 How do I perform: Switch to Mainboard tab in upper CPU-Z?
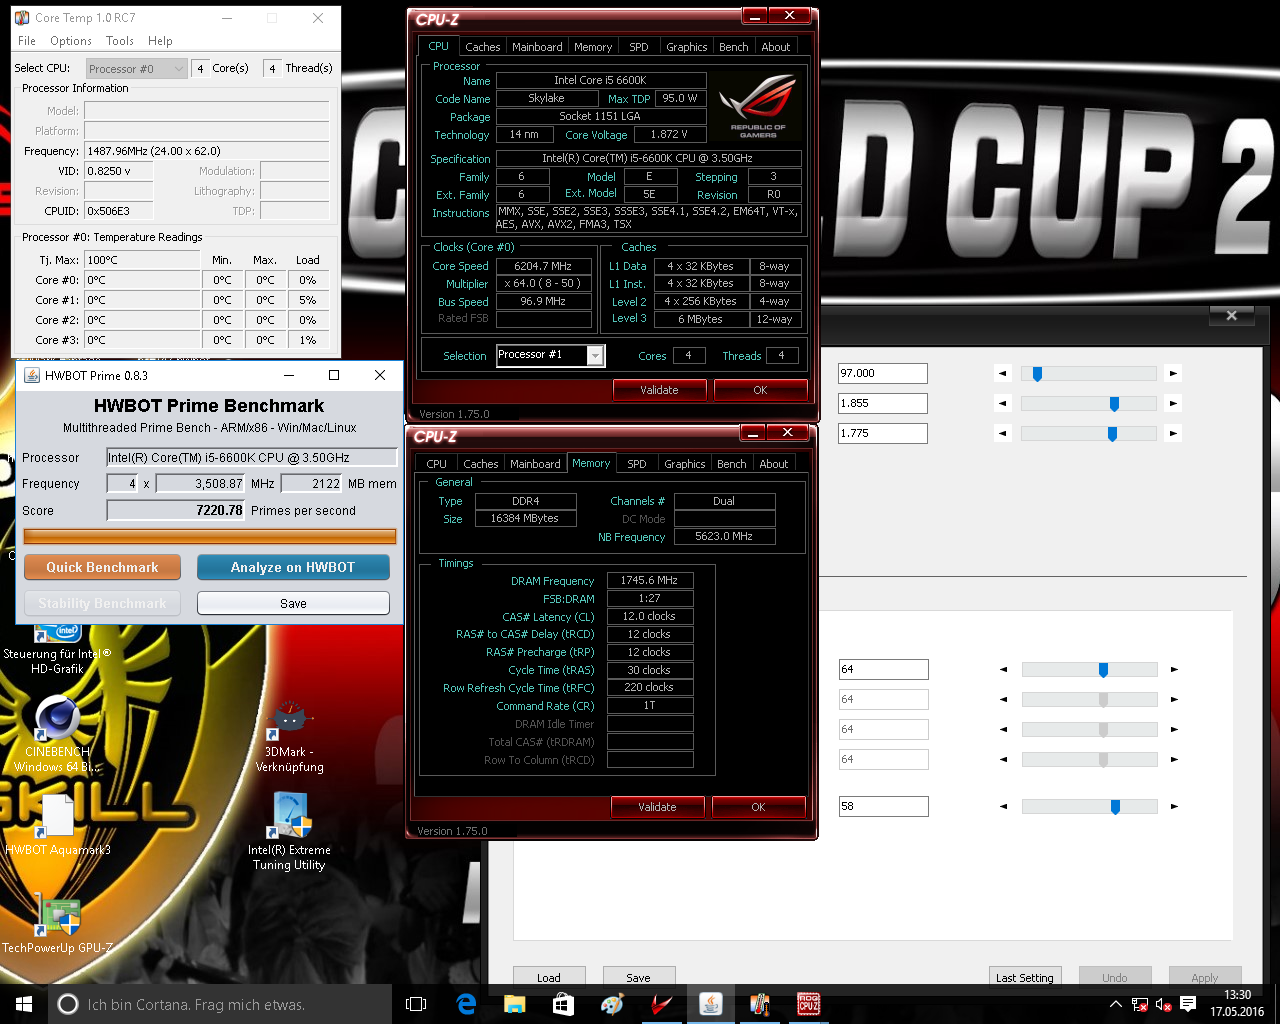(537, 47)
